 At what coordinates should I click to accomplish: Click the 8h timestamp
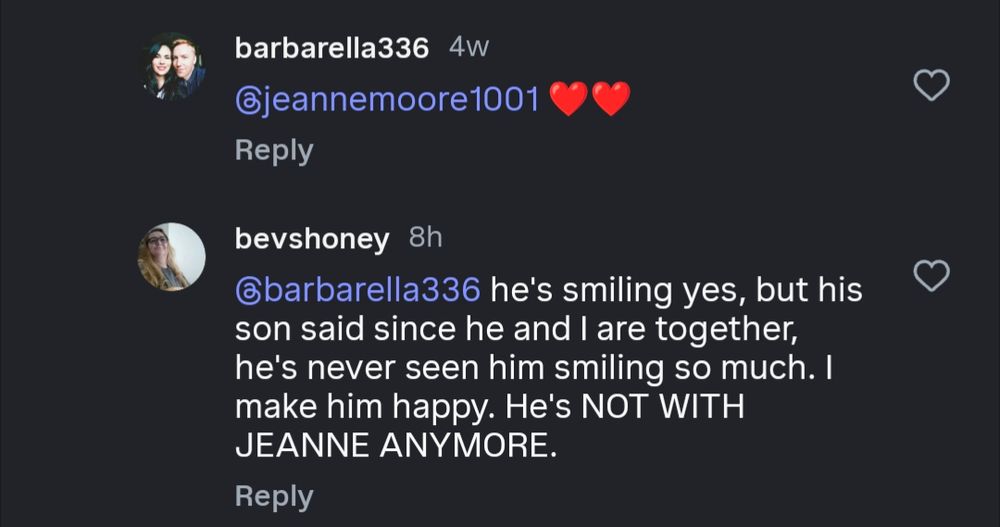coord(425,238)
